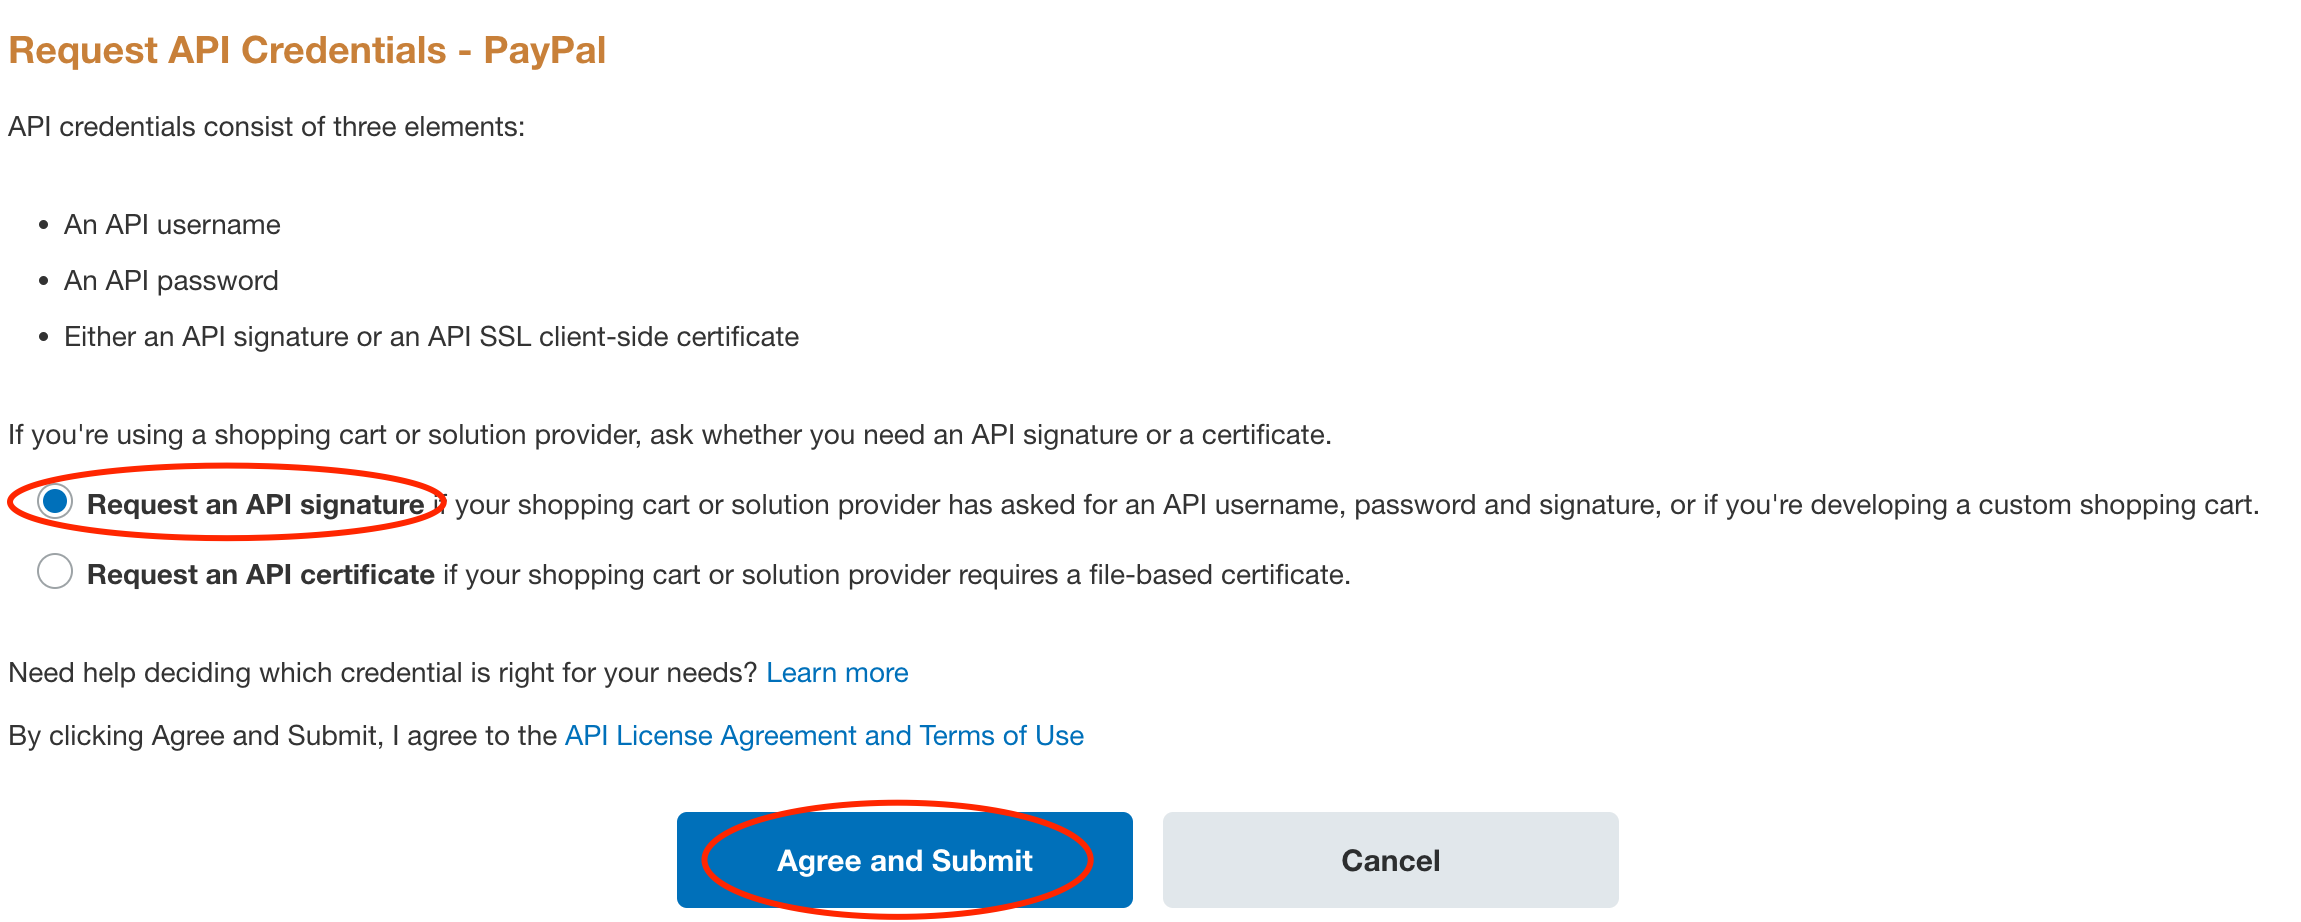
Task: Click the bold 'Request an API signature' label
Action: [x=255, y=505]
